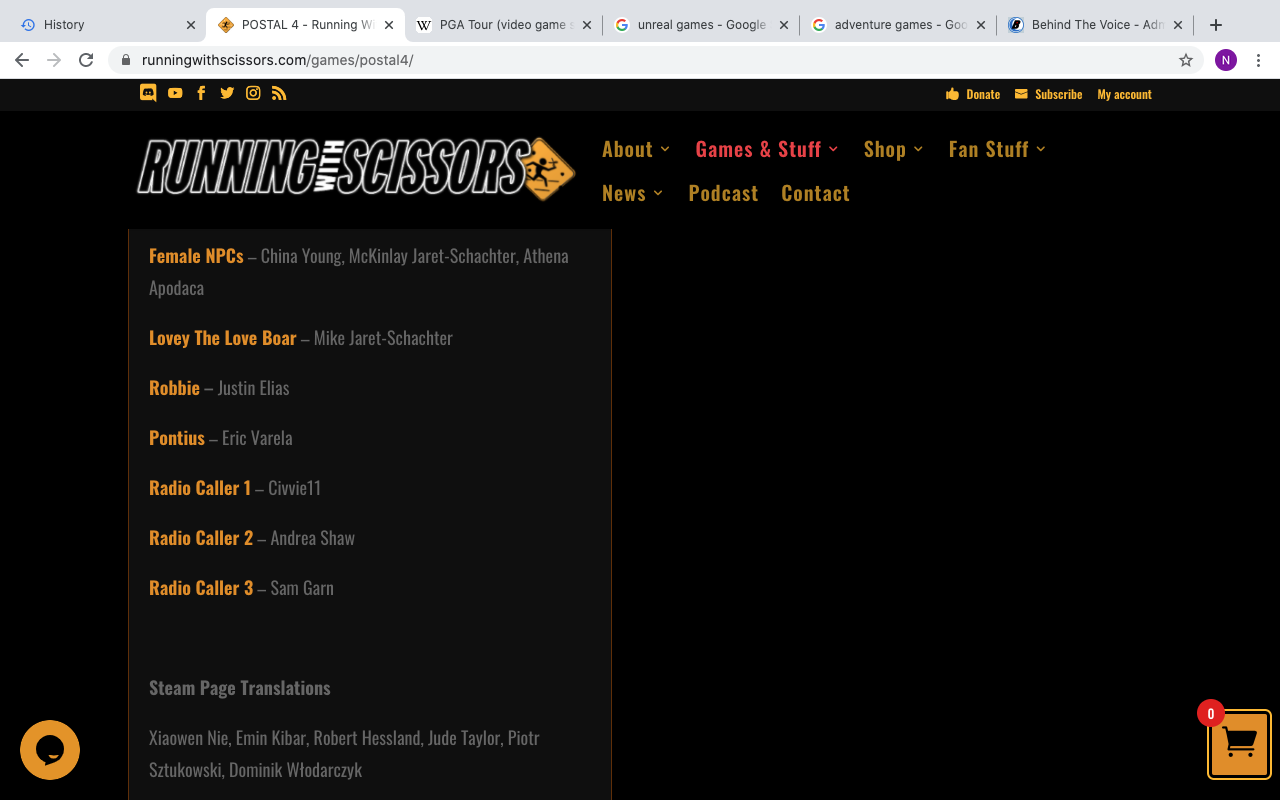Image resolution: width=1280 pixels, height=800 pixels.
Task: Open the chat support bubble
Action: coord(50,750)
